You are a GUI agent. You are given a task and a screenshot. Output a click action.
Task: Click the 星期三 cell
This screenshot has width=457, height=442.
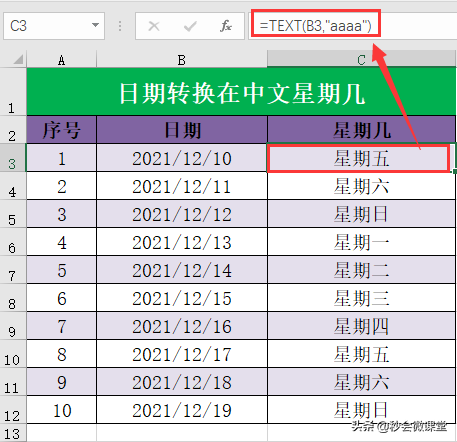pyautogui.click(x=361, y=298)
